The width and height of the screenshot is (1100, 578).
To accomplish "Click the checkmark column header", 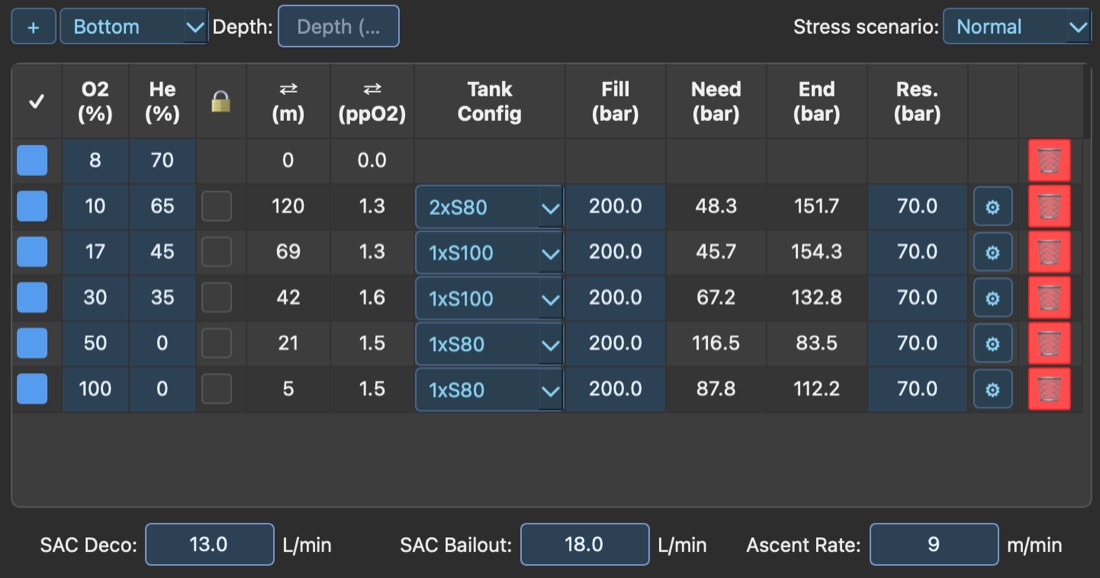I will click(36, 102).
